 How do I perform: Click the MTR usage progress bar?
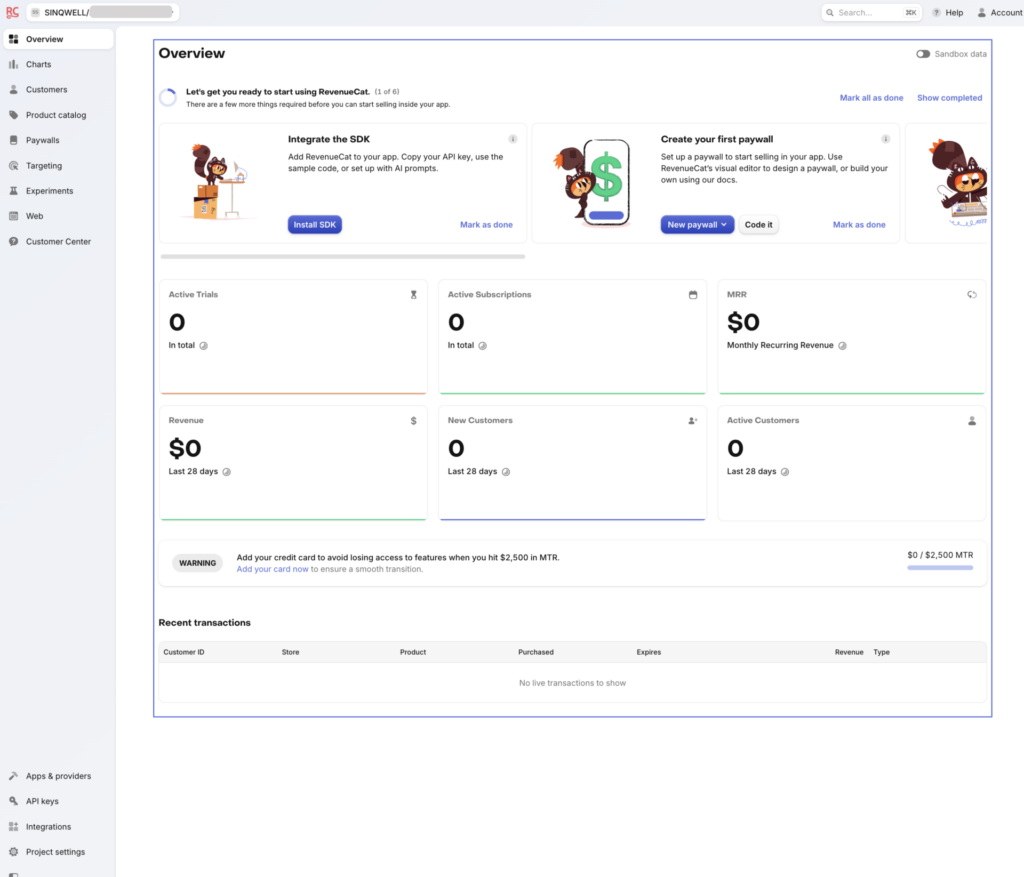coord(939,568)
